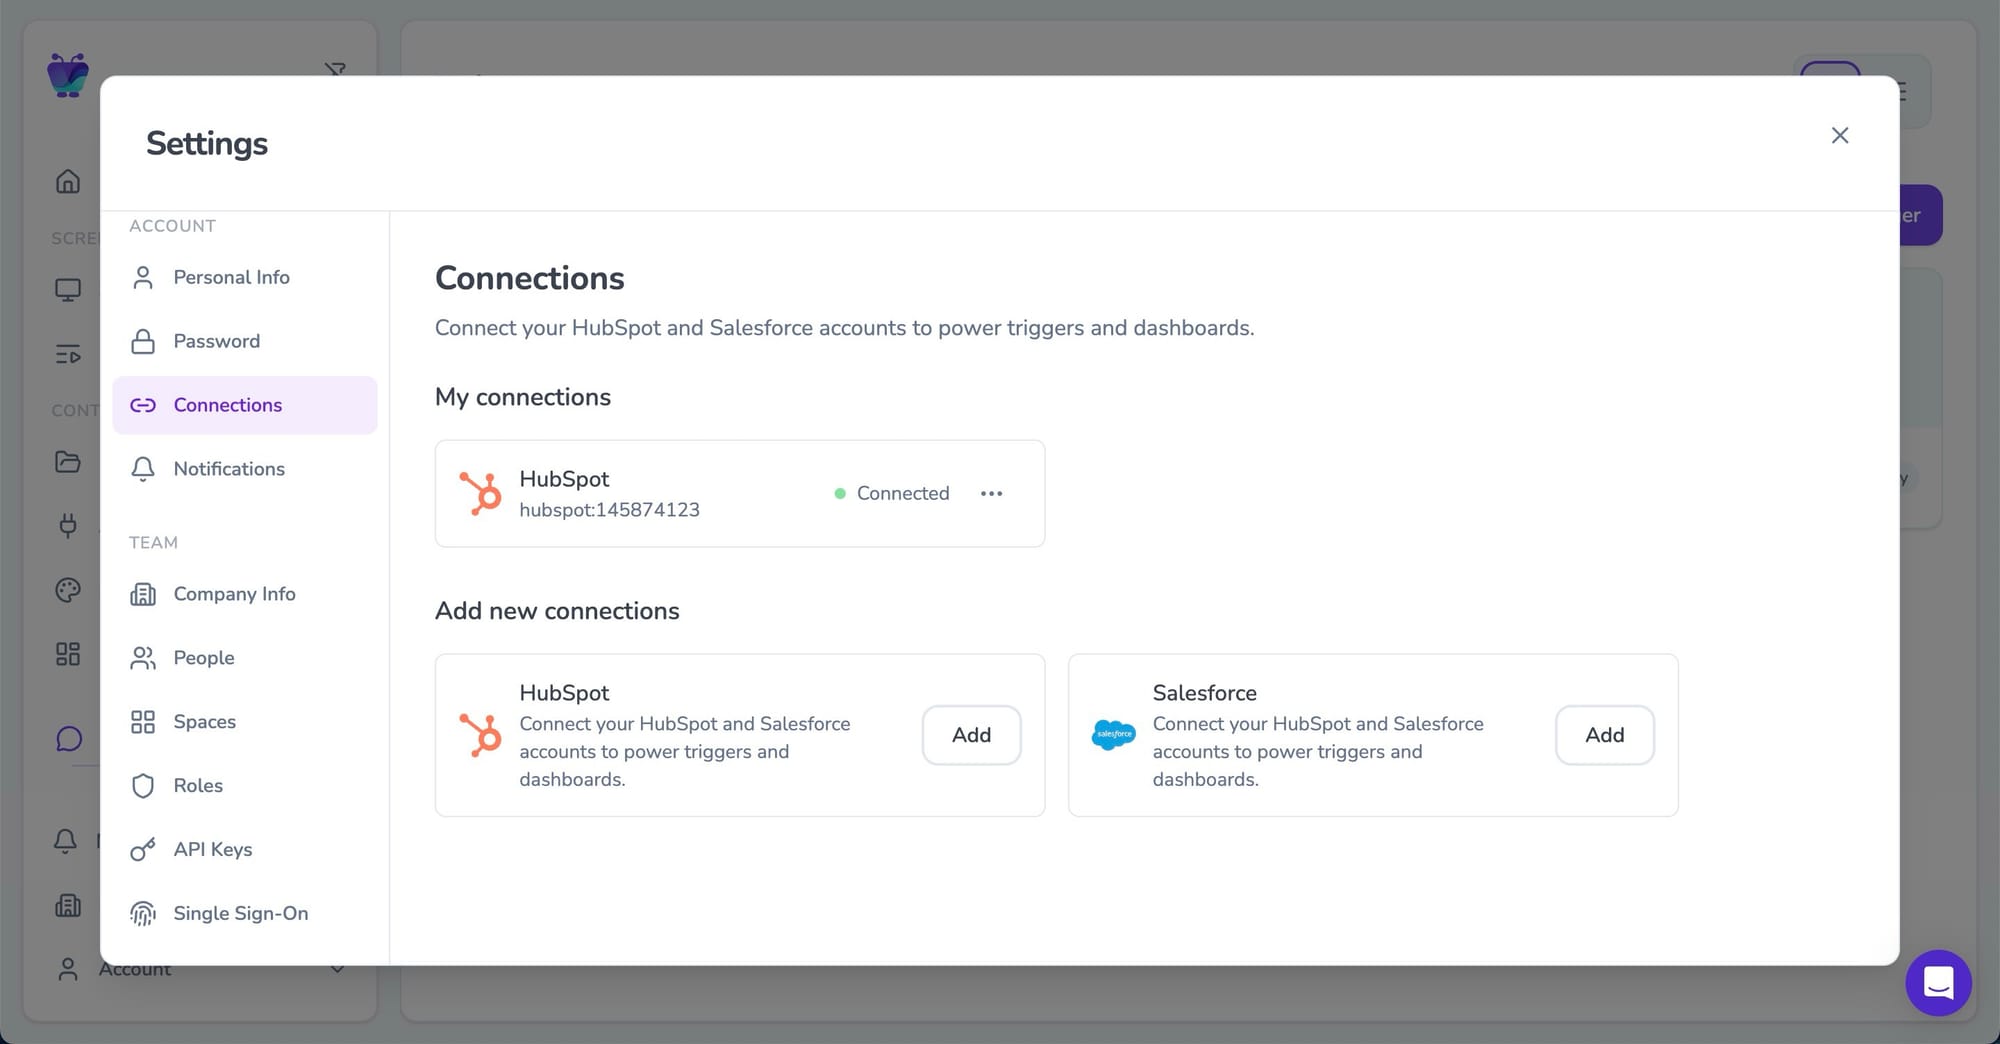Click the Spaces grid icon
The width and height of the screenshot is (2000, 1044).
click(143, 722)
